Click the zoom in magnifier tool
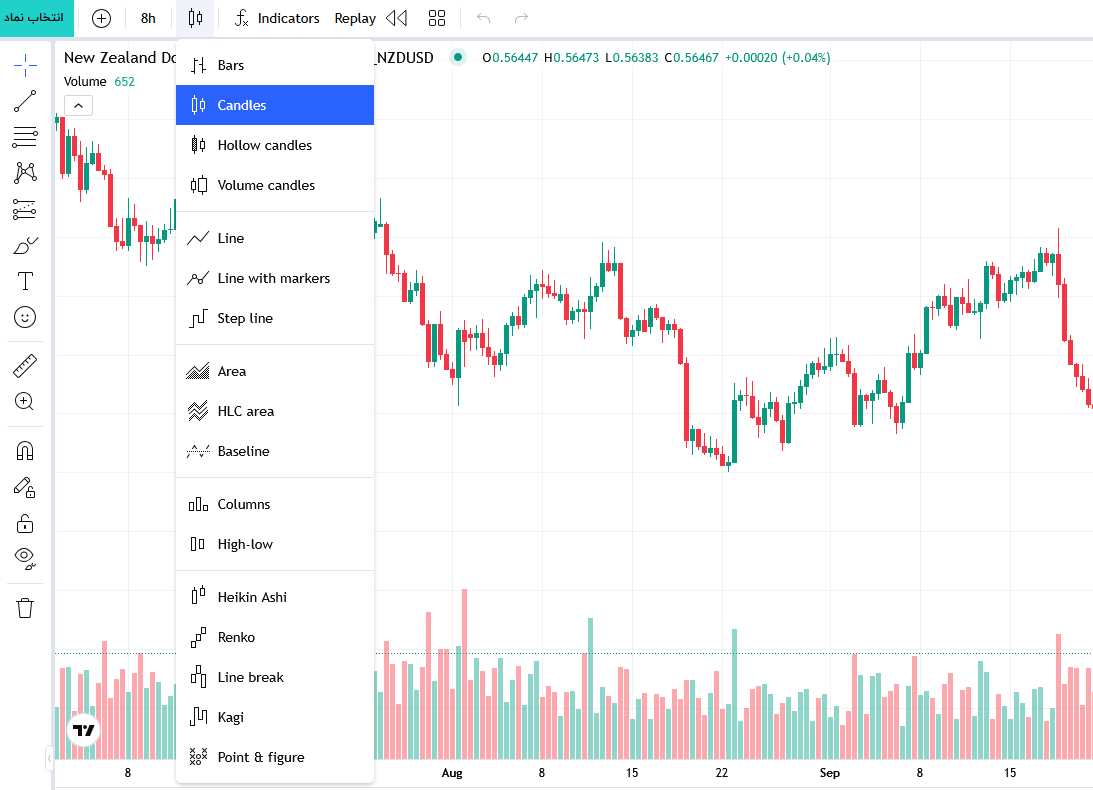This screenshot has height=790, width=1093. [25, 401]
